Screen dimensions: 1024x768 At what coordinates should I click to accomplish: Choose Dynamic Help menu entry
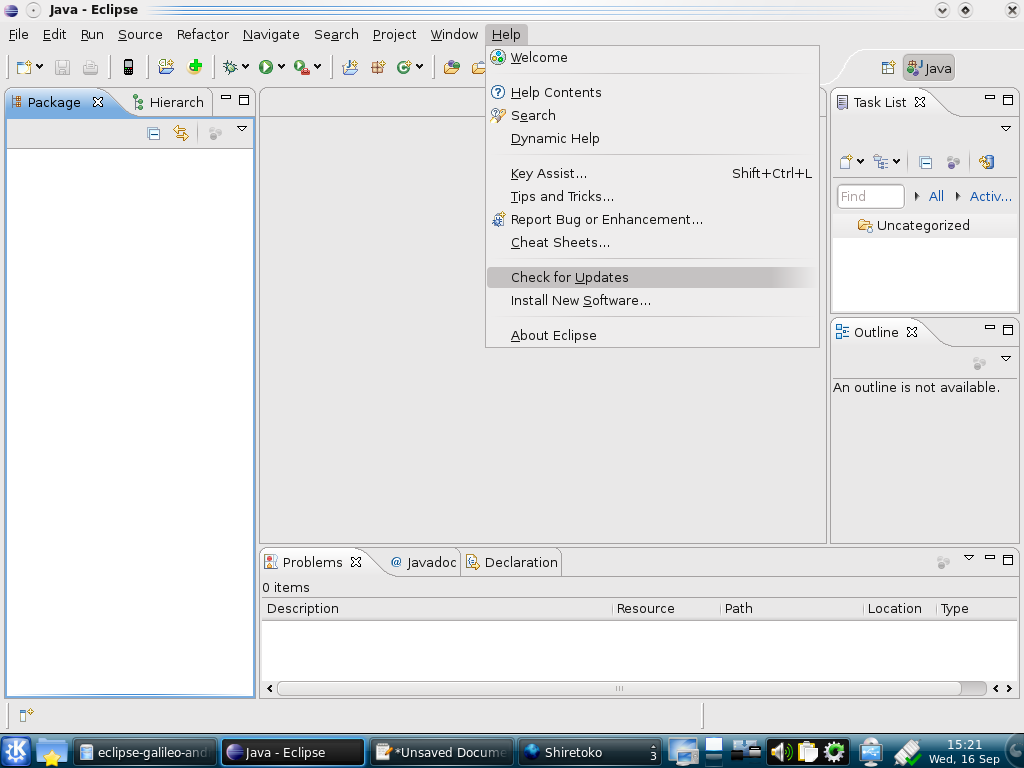pos(652,138)
